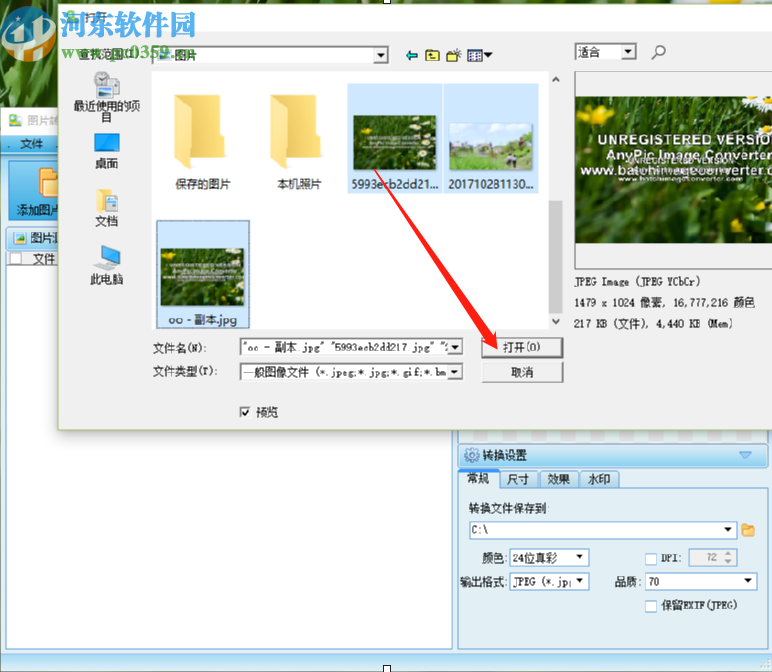
Task: Go up one folder level icon
Action: click(x=432, y=56)
